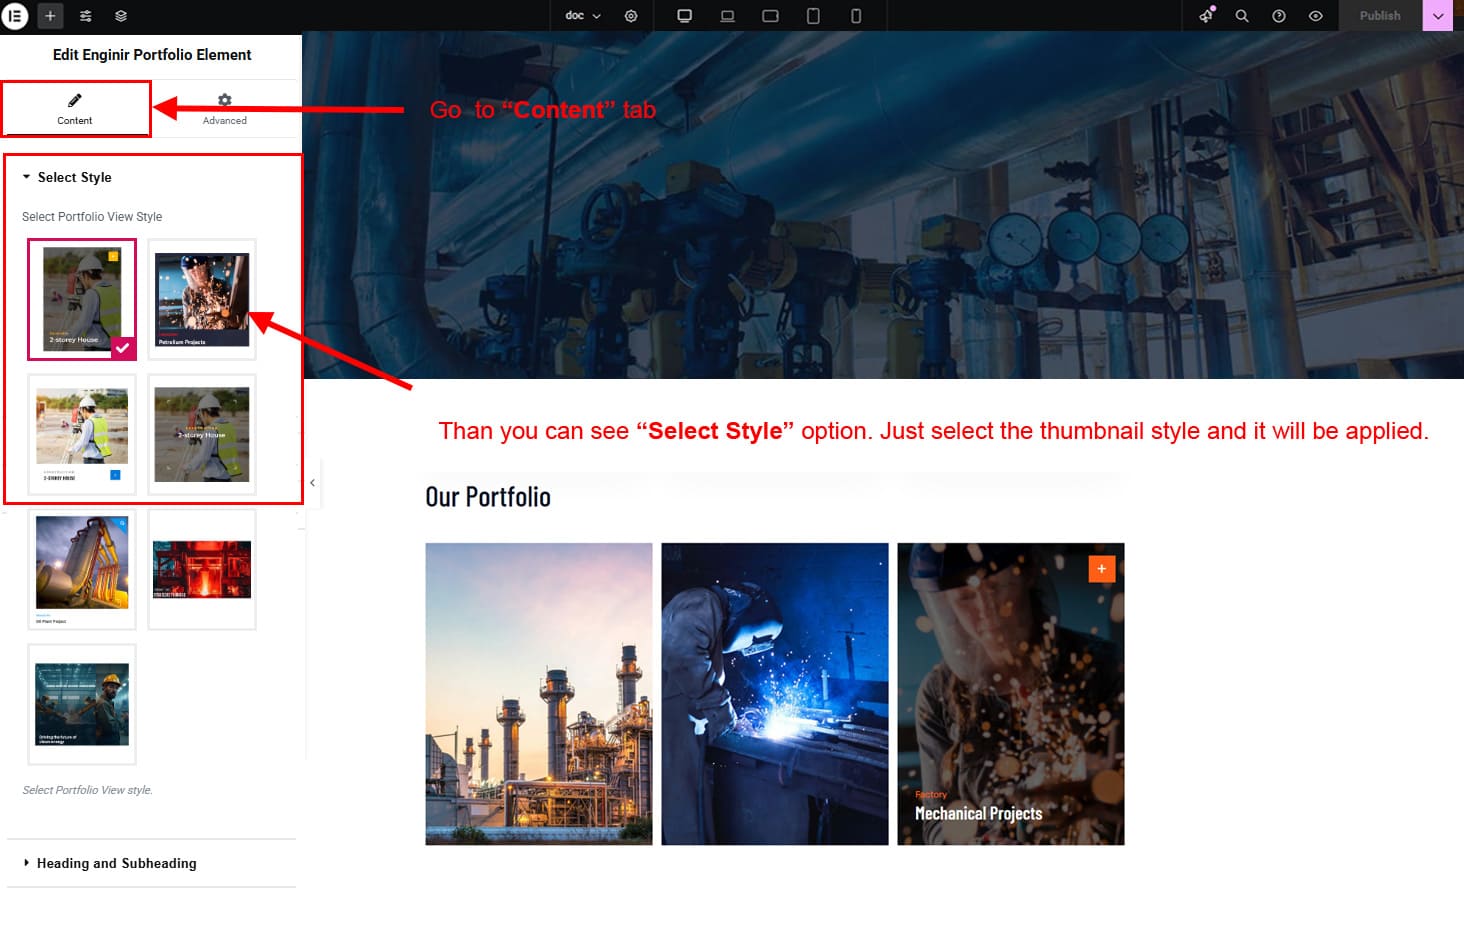Open the doc document dropdown

pos(583,16)
